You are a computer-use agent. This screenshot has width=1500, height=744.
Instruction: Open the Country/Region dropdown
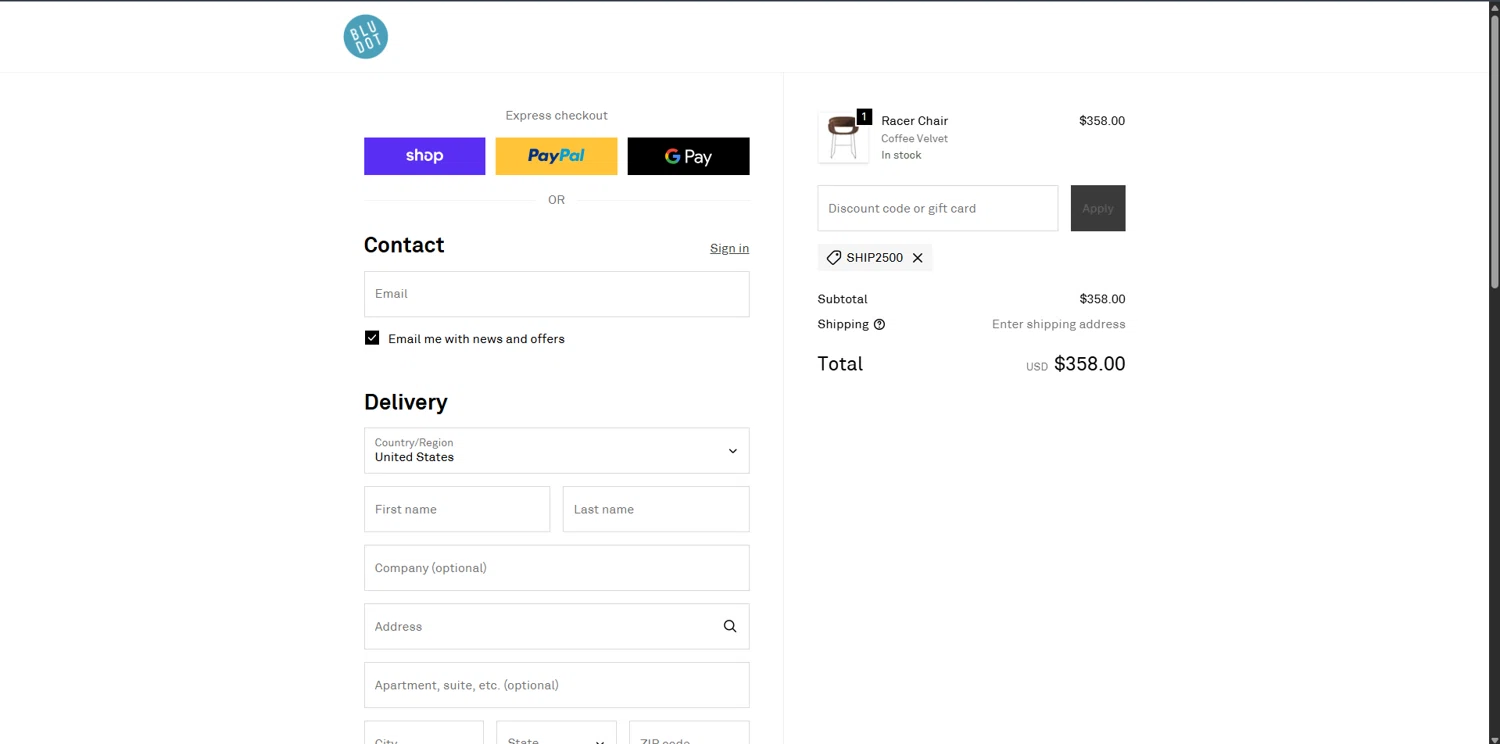[556, 451]
